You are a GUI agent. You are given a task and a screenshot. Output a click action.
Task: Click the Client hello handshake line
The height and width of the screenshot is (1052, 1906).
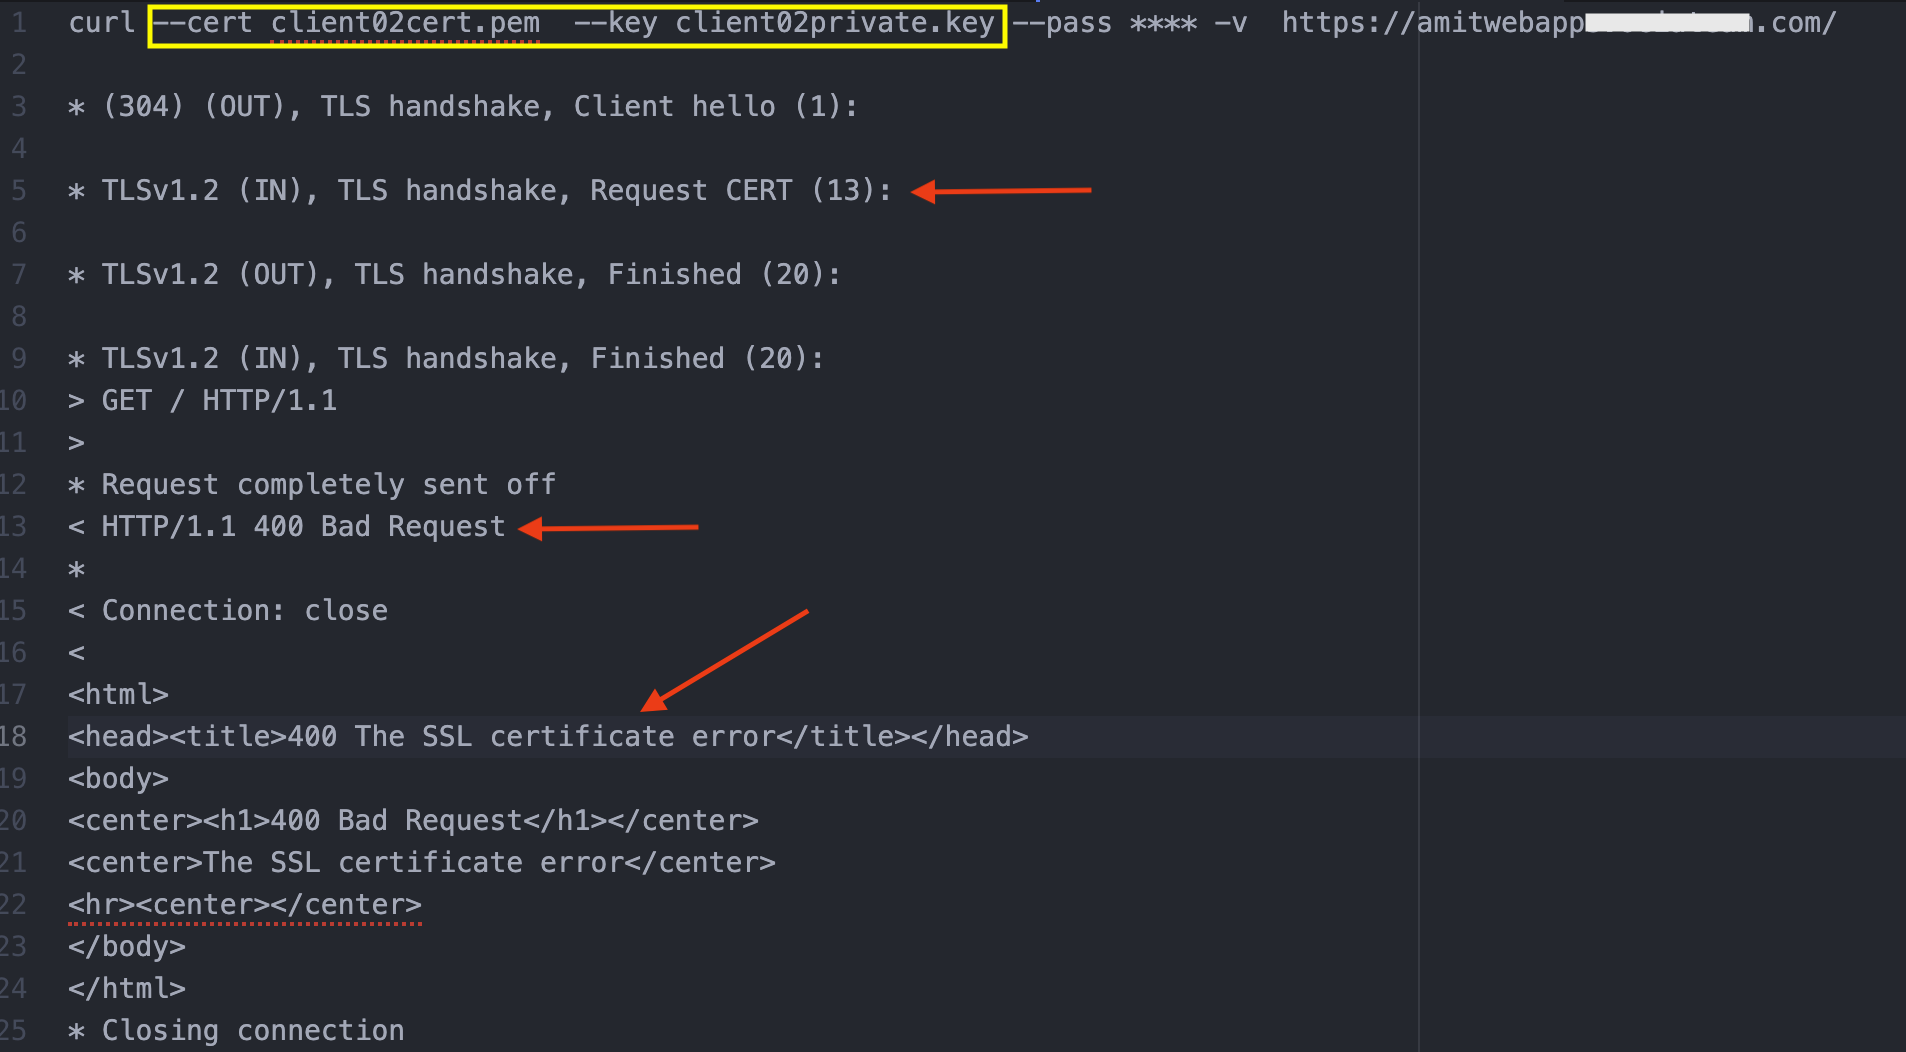coord(462,106)
